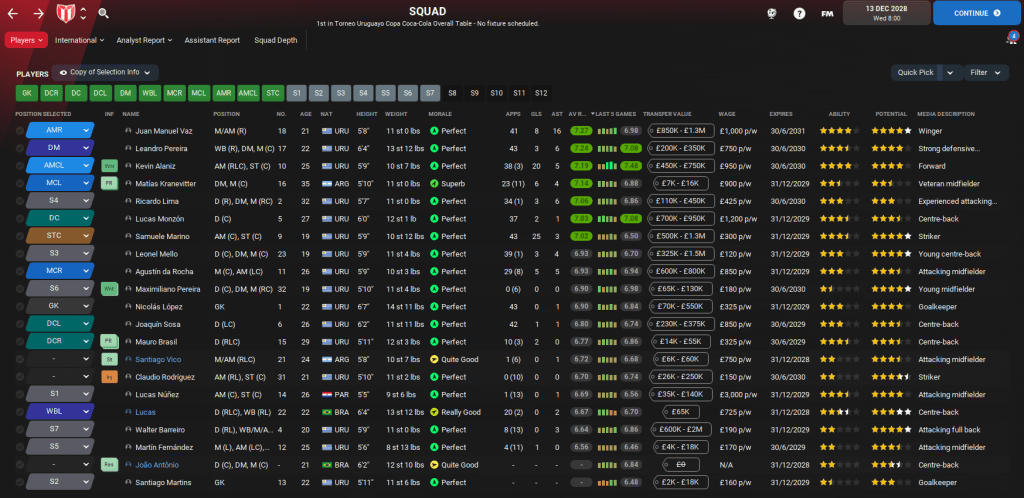Screen dimensions: 1024x498
Task: Go back with the left arrow
Action: 14,13
